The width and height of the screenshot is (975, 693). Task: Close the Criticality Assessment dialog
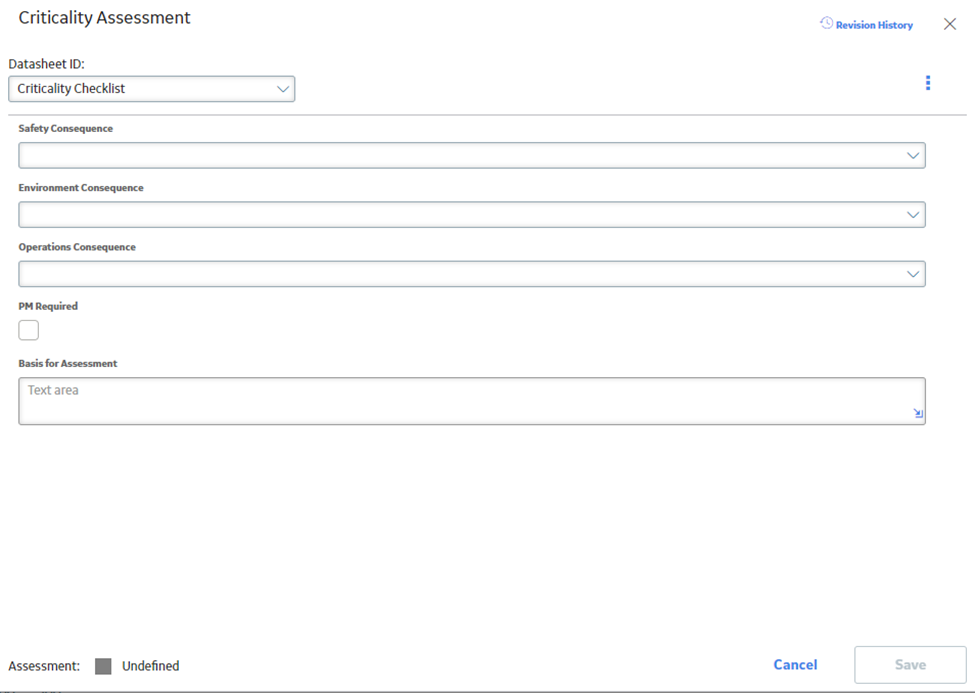tap(950, 24)
